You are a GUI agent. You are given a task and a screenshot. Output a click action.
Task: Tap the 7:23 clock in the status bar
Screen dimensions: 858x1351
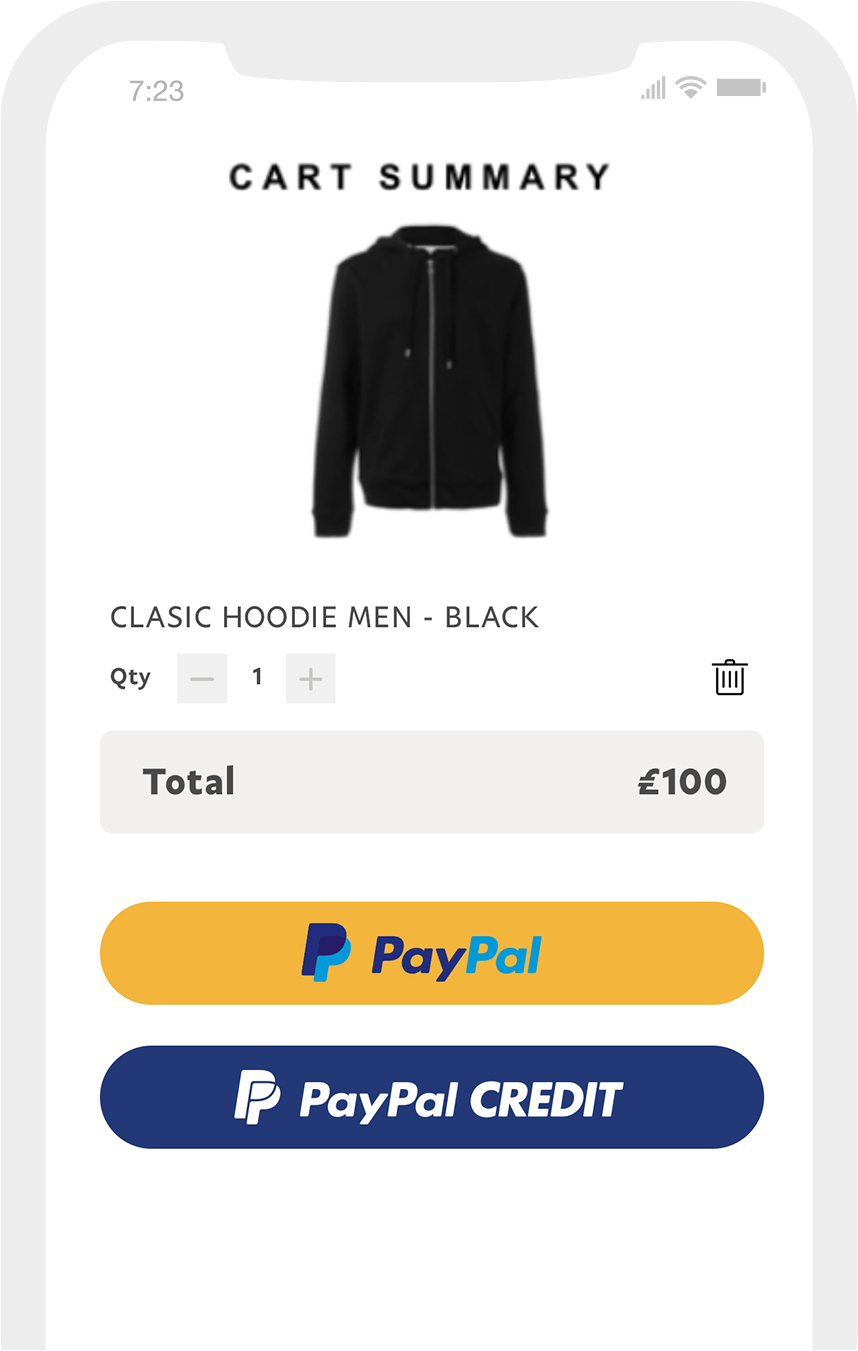[x=157, y=91]
